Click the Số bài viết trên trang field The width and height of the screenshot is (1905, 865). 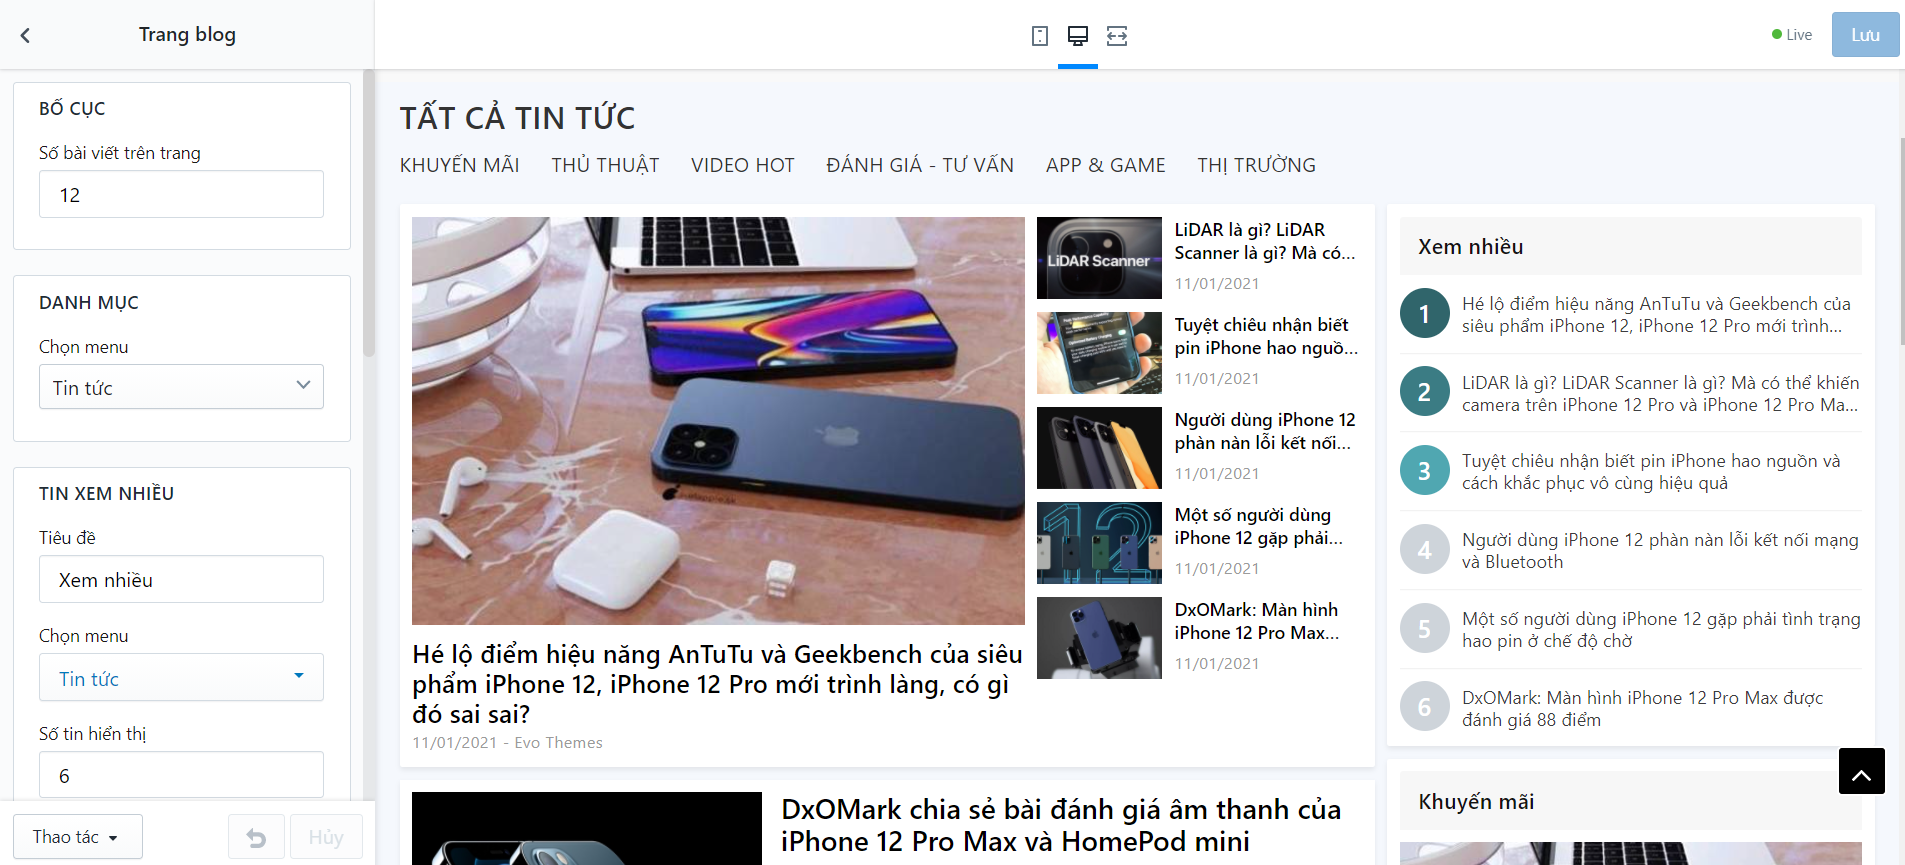pos(181,194)
